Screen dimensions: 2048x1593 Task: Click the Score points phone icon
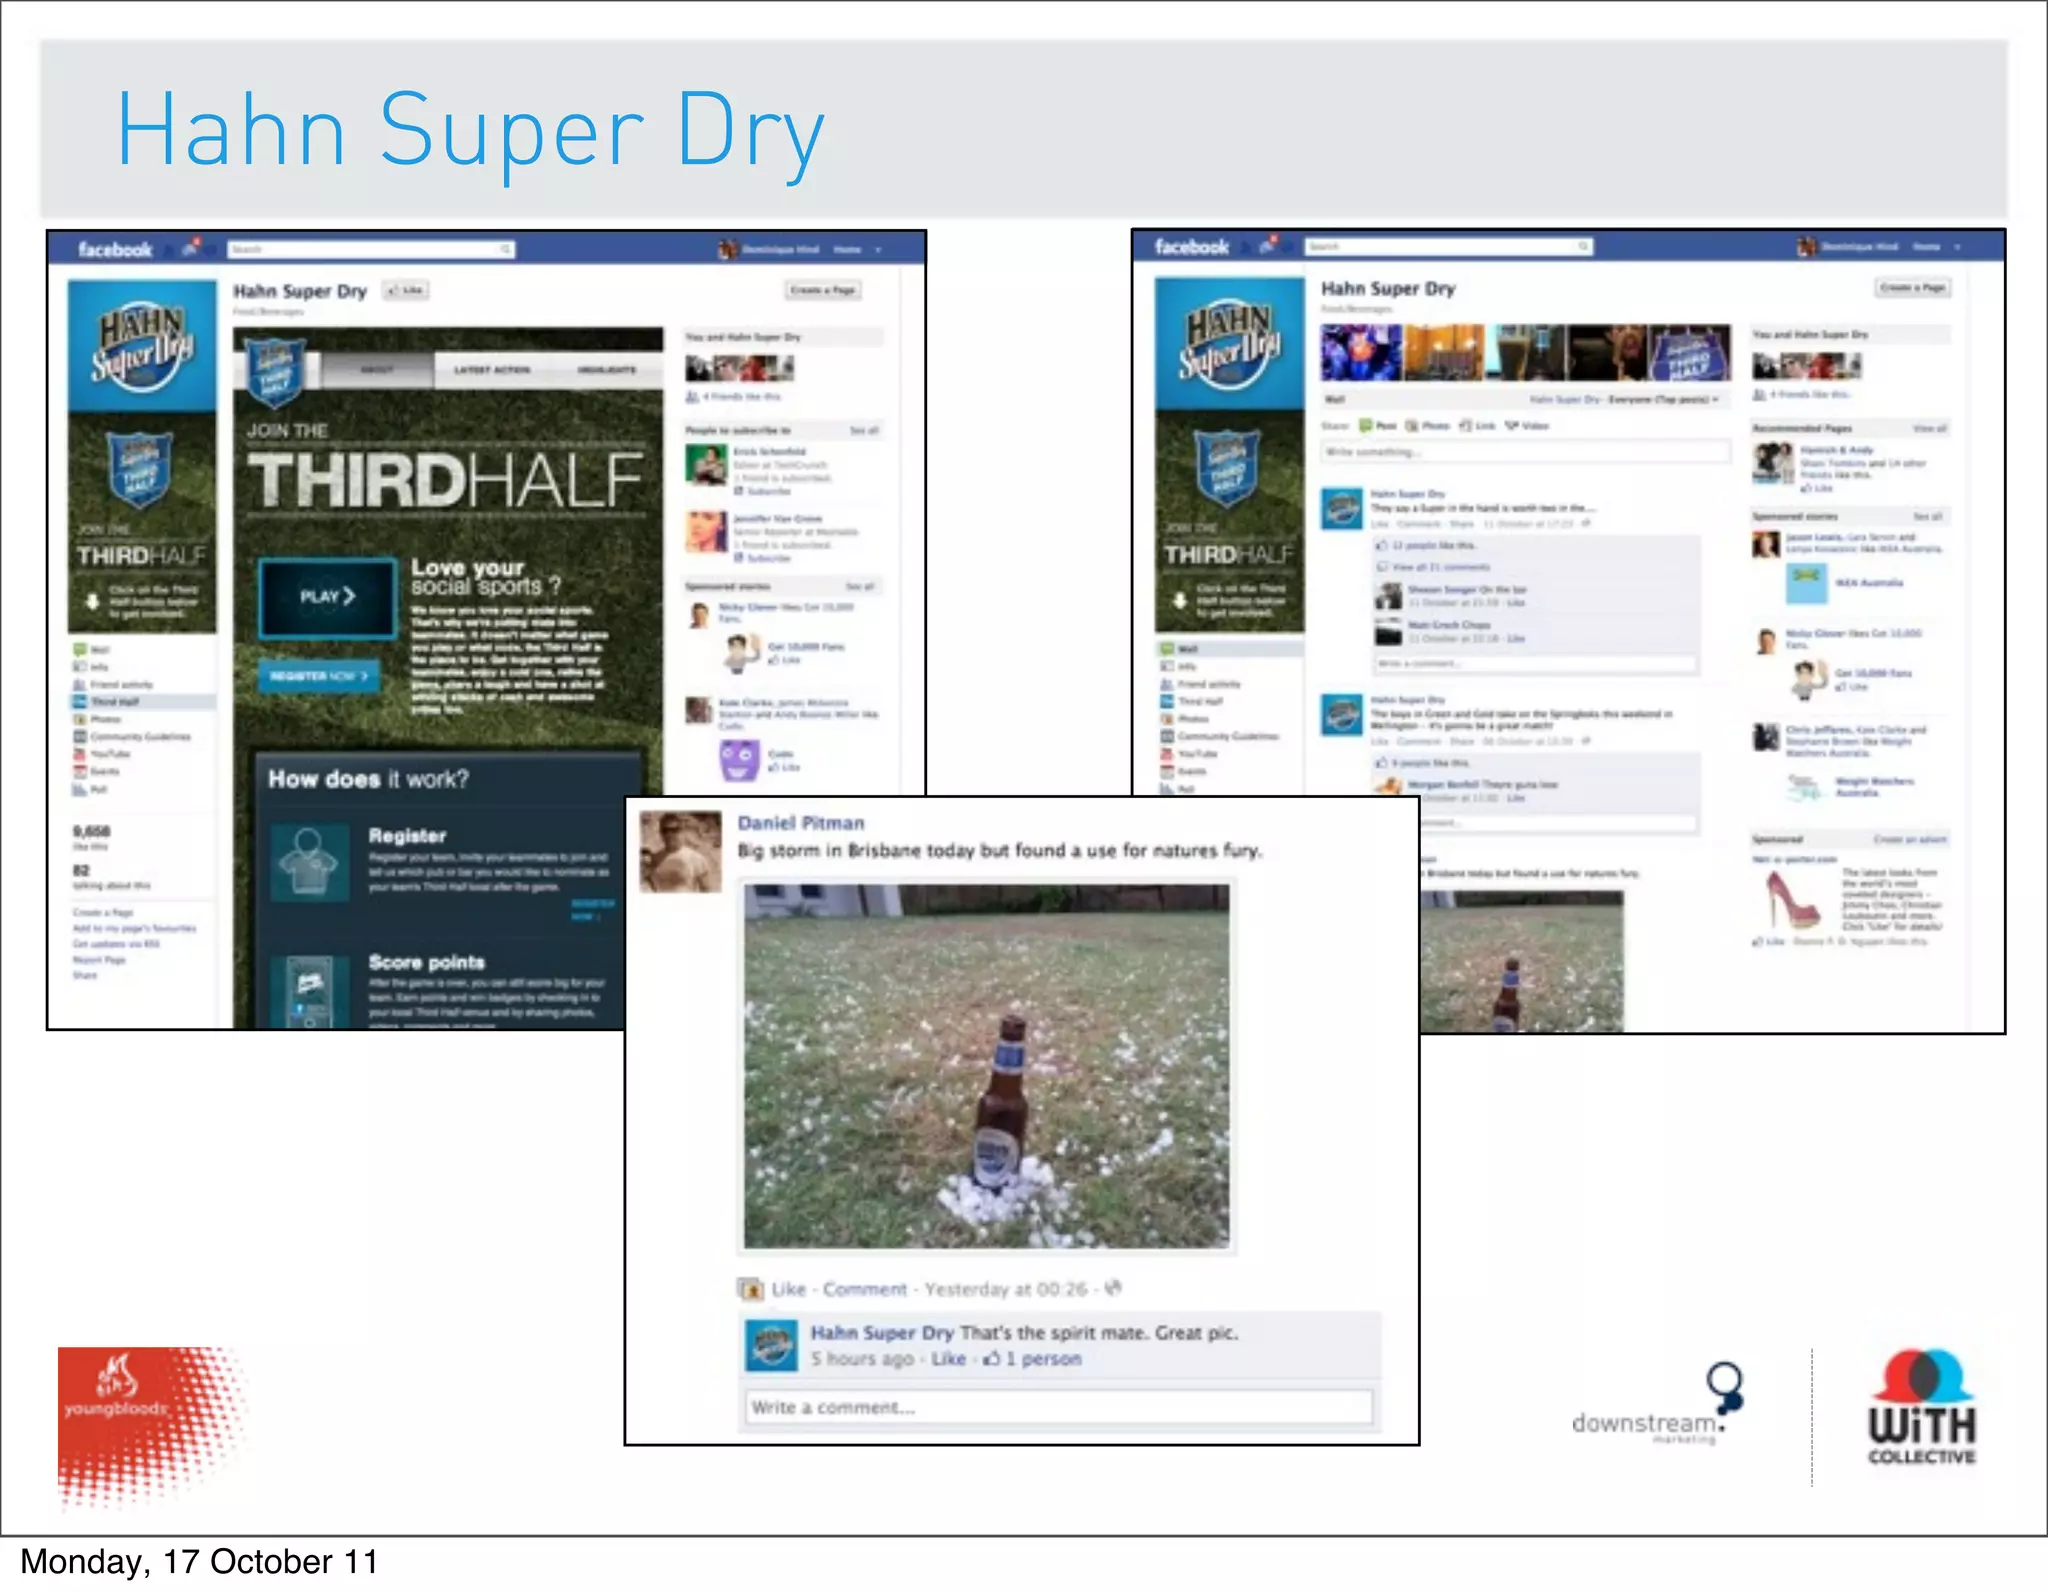pyautogui.click(x=310, y=991)
